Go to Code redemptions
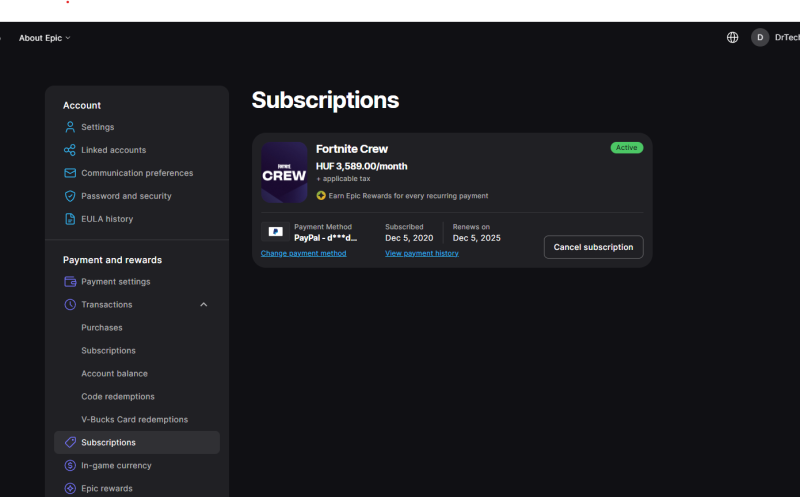This screenshot has width=800, height=497. 117,397
